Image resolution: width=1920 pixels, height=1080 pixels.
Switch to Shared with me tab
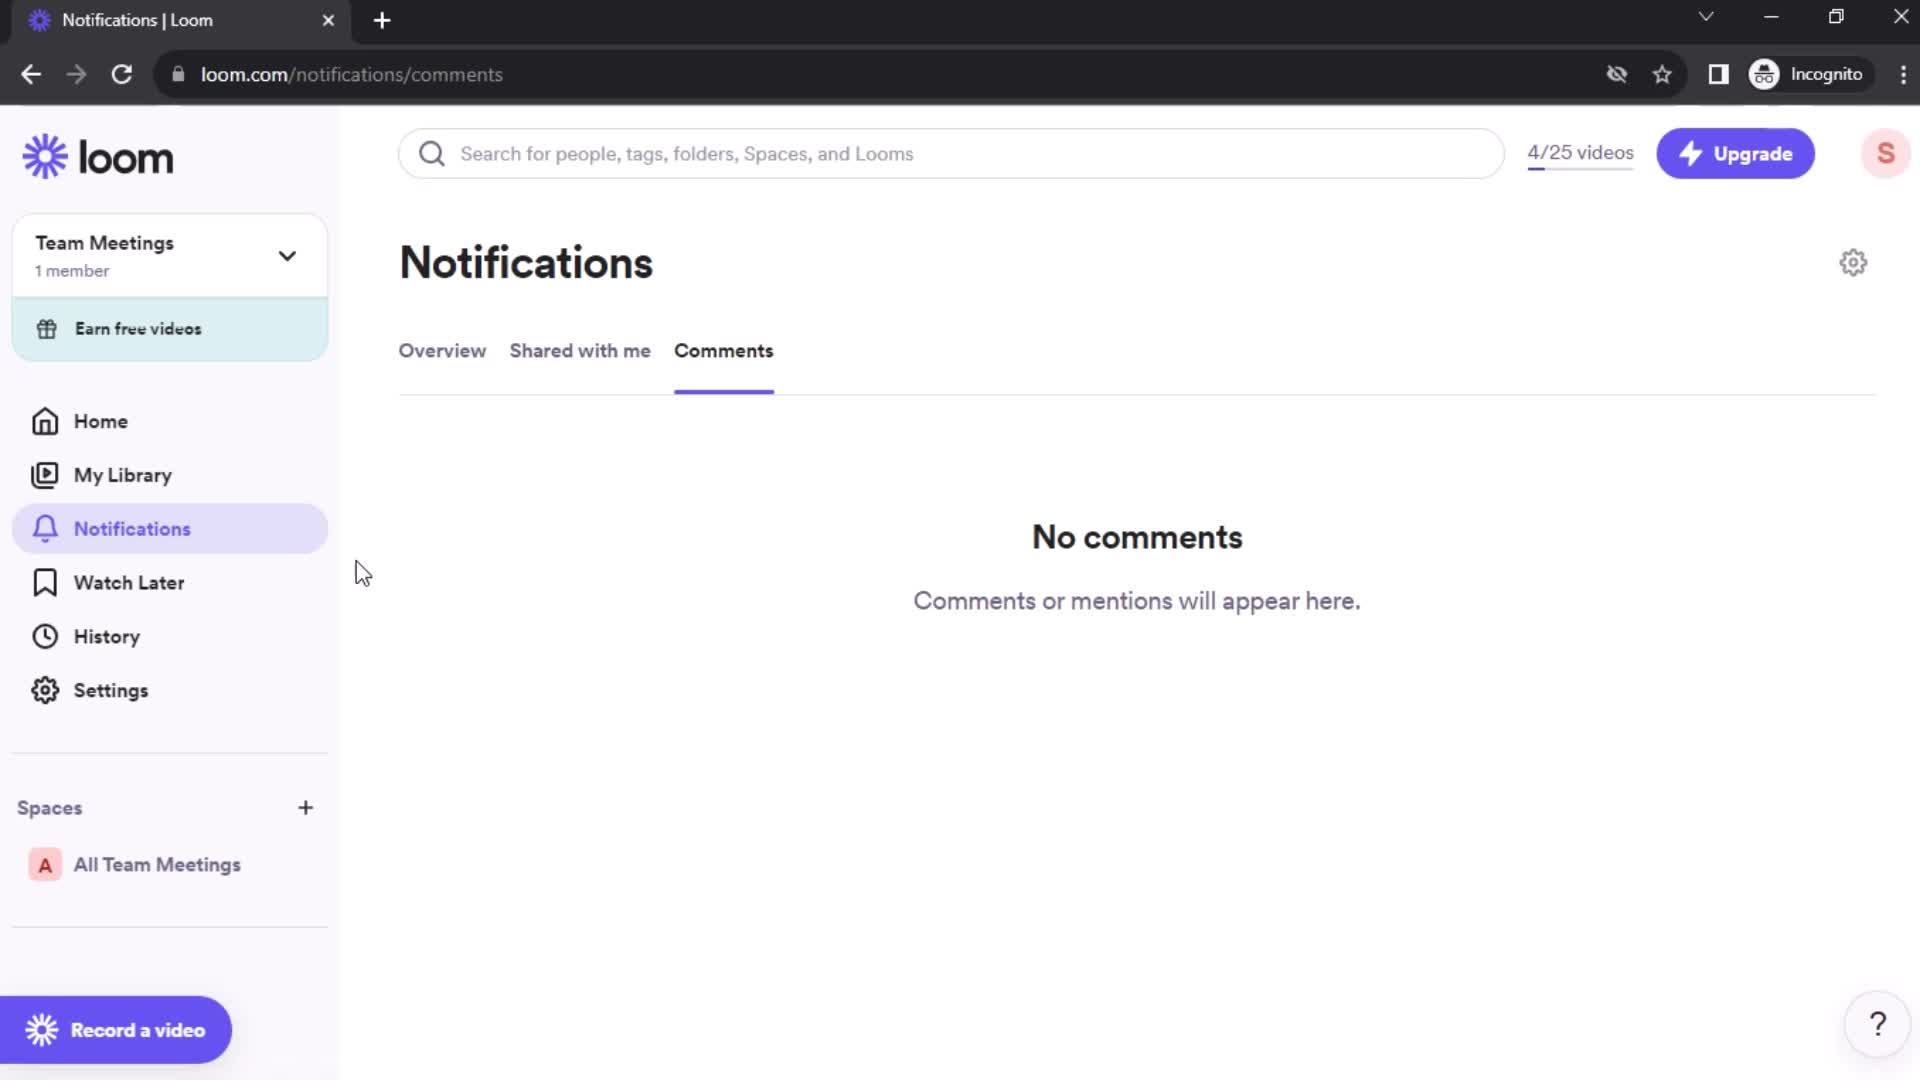coord(580,351)
